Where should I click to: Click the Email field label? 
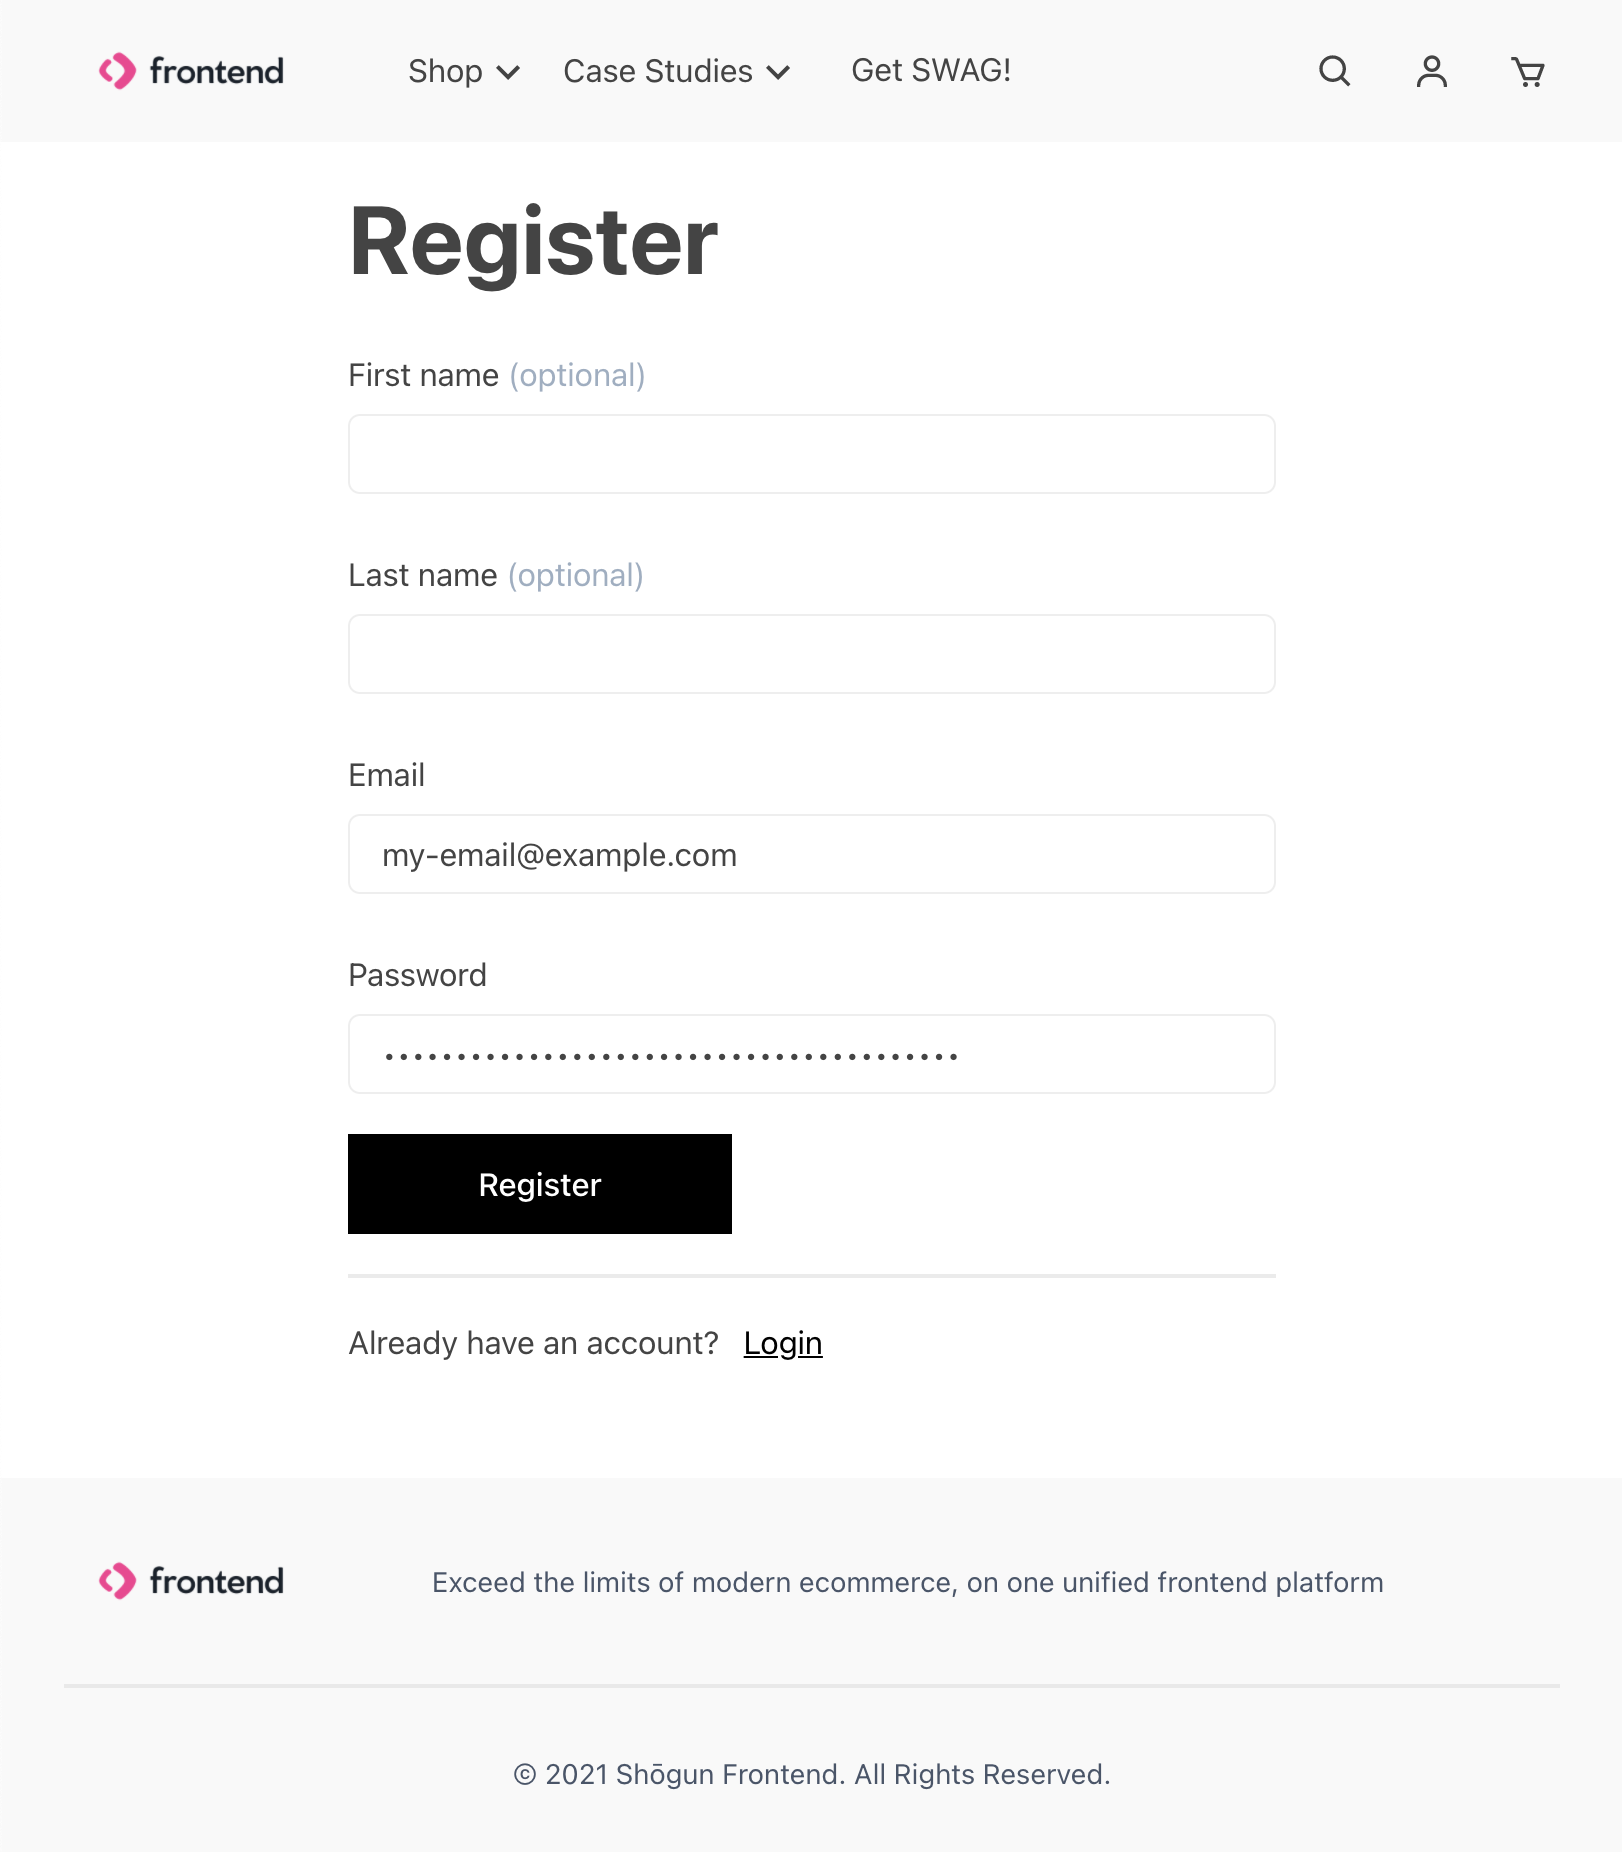pyautogui.click(x=386, y=775)
